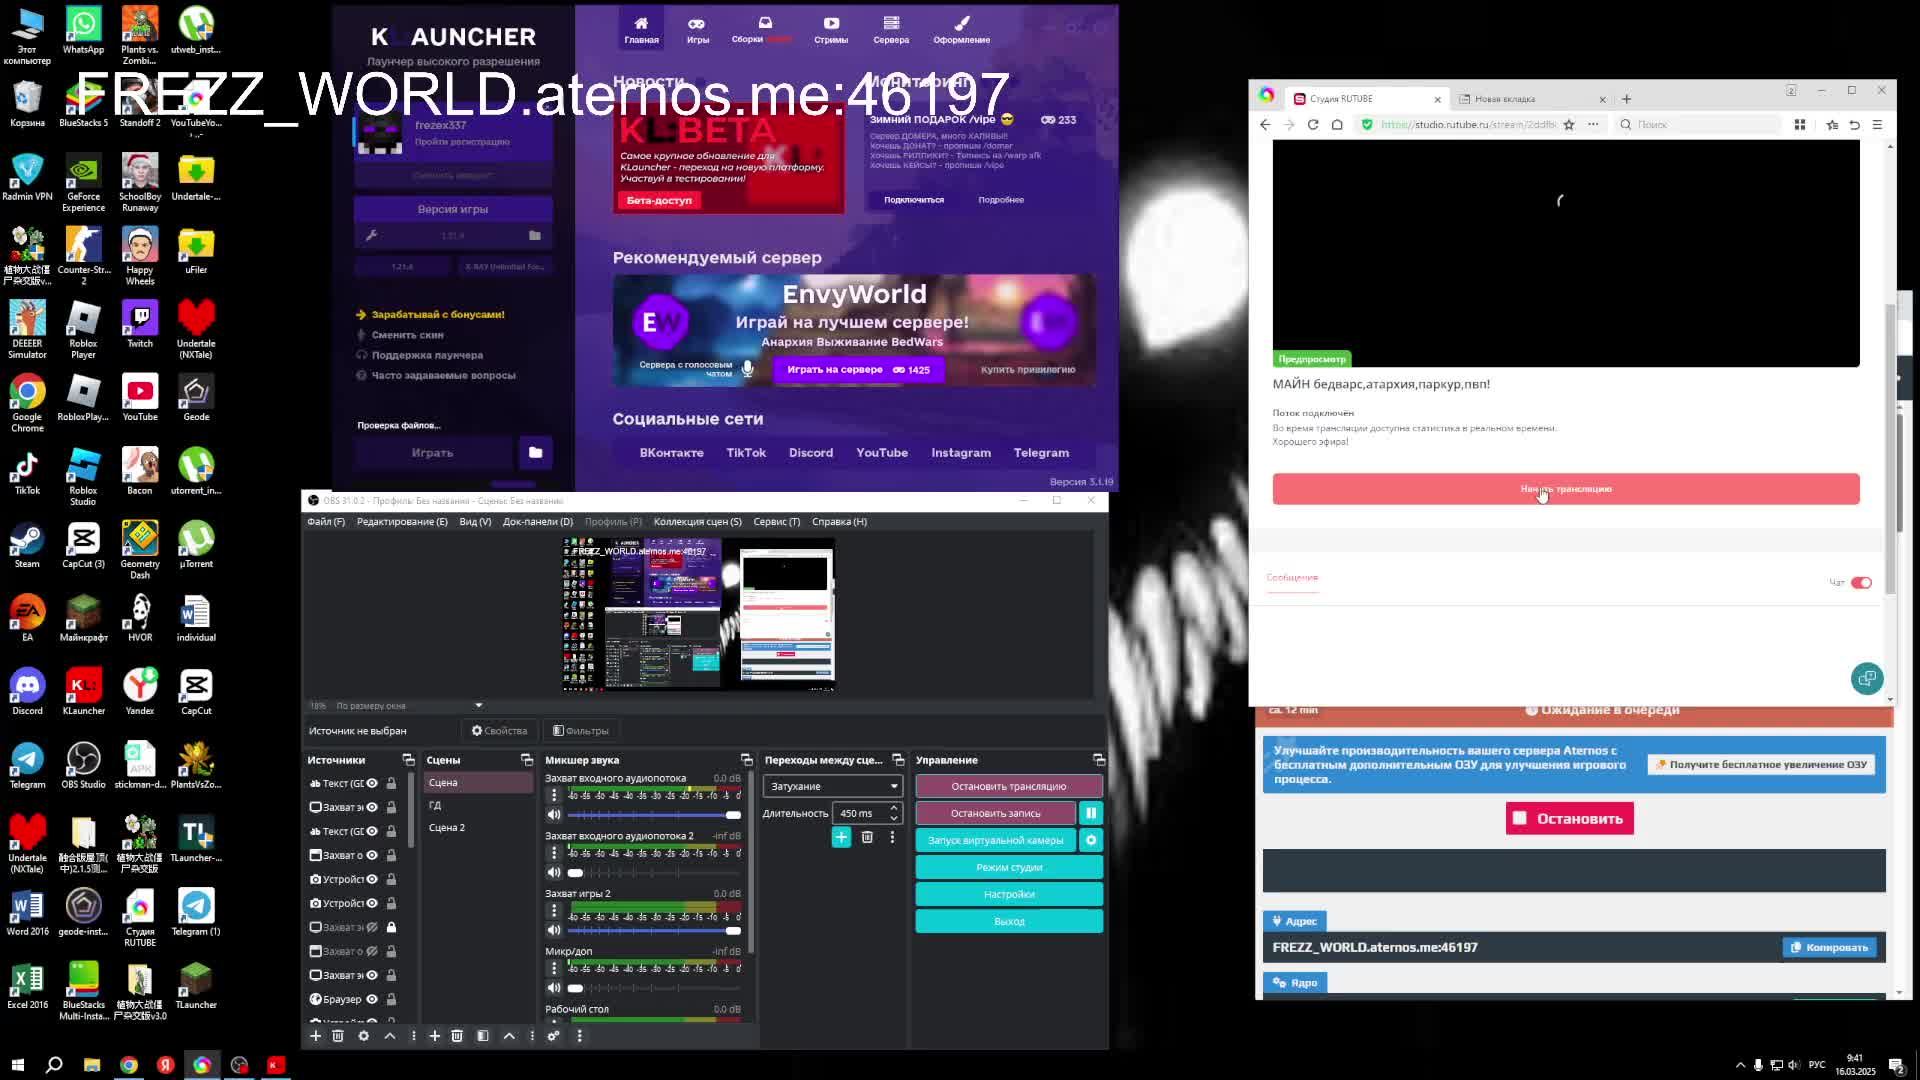Hide the Браузер source with eye icon
This screenshot has width=1920, height=1080.
pos(372,999)
